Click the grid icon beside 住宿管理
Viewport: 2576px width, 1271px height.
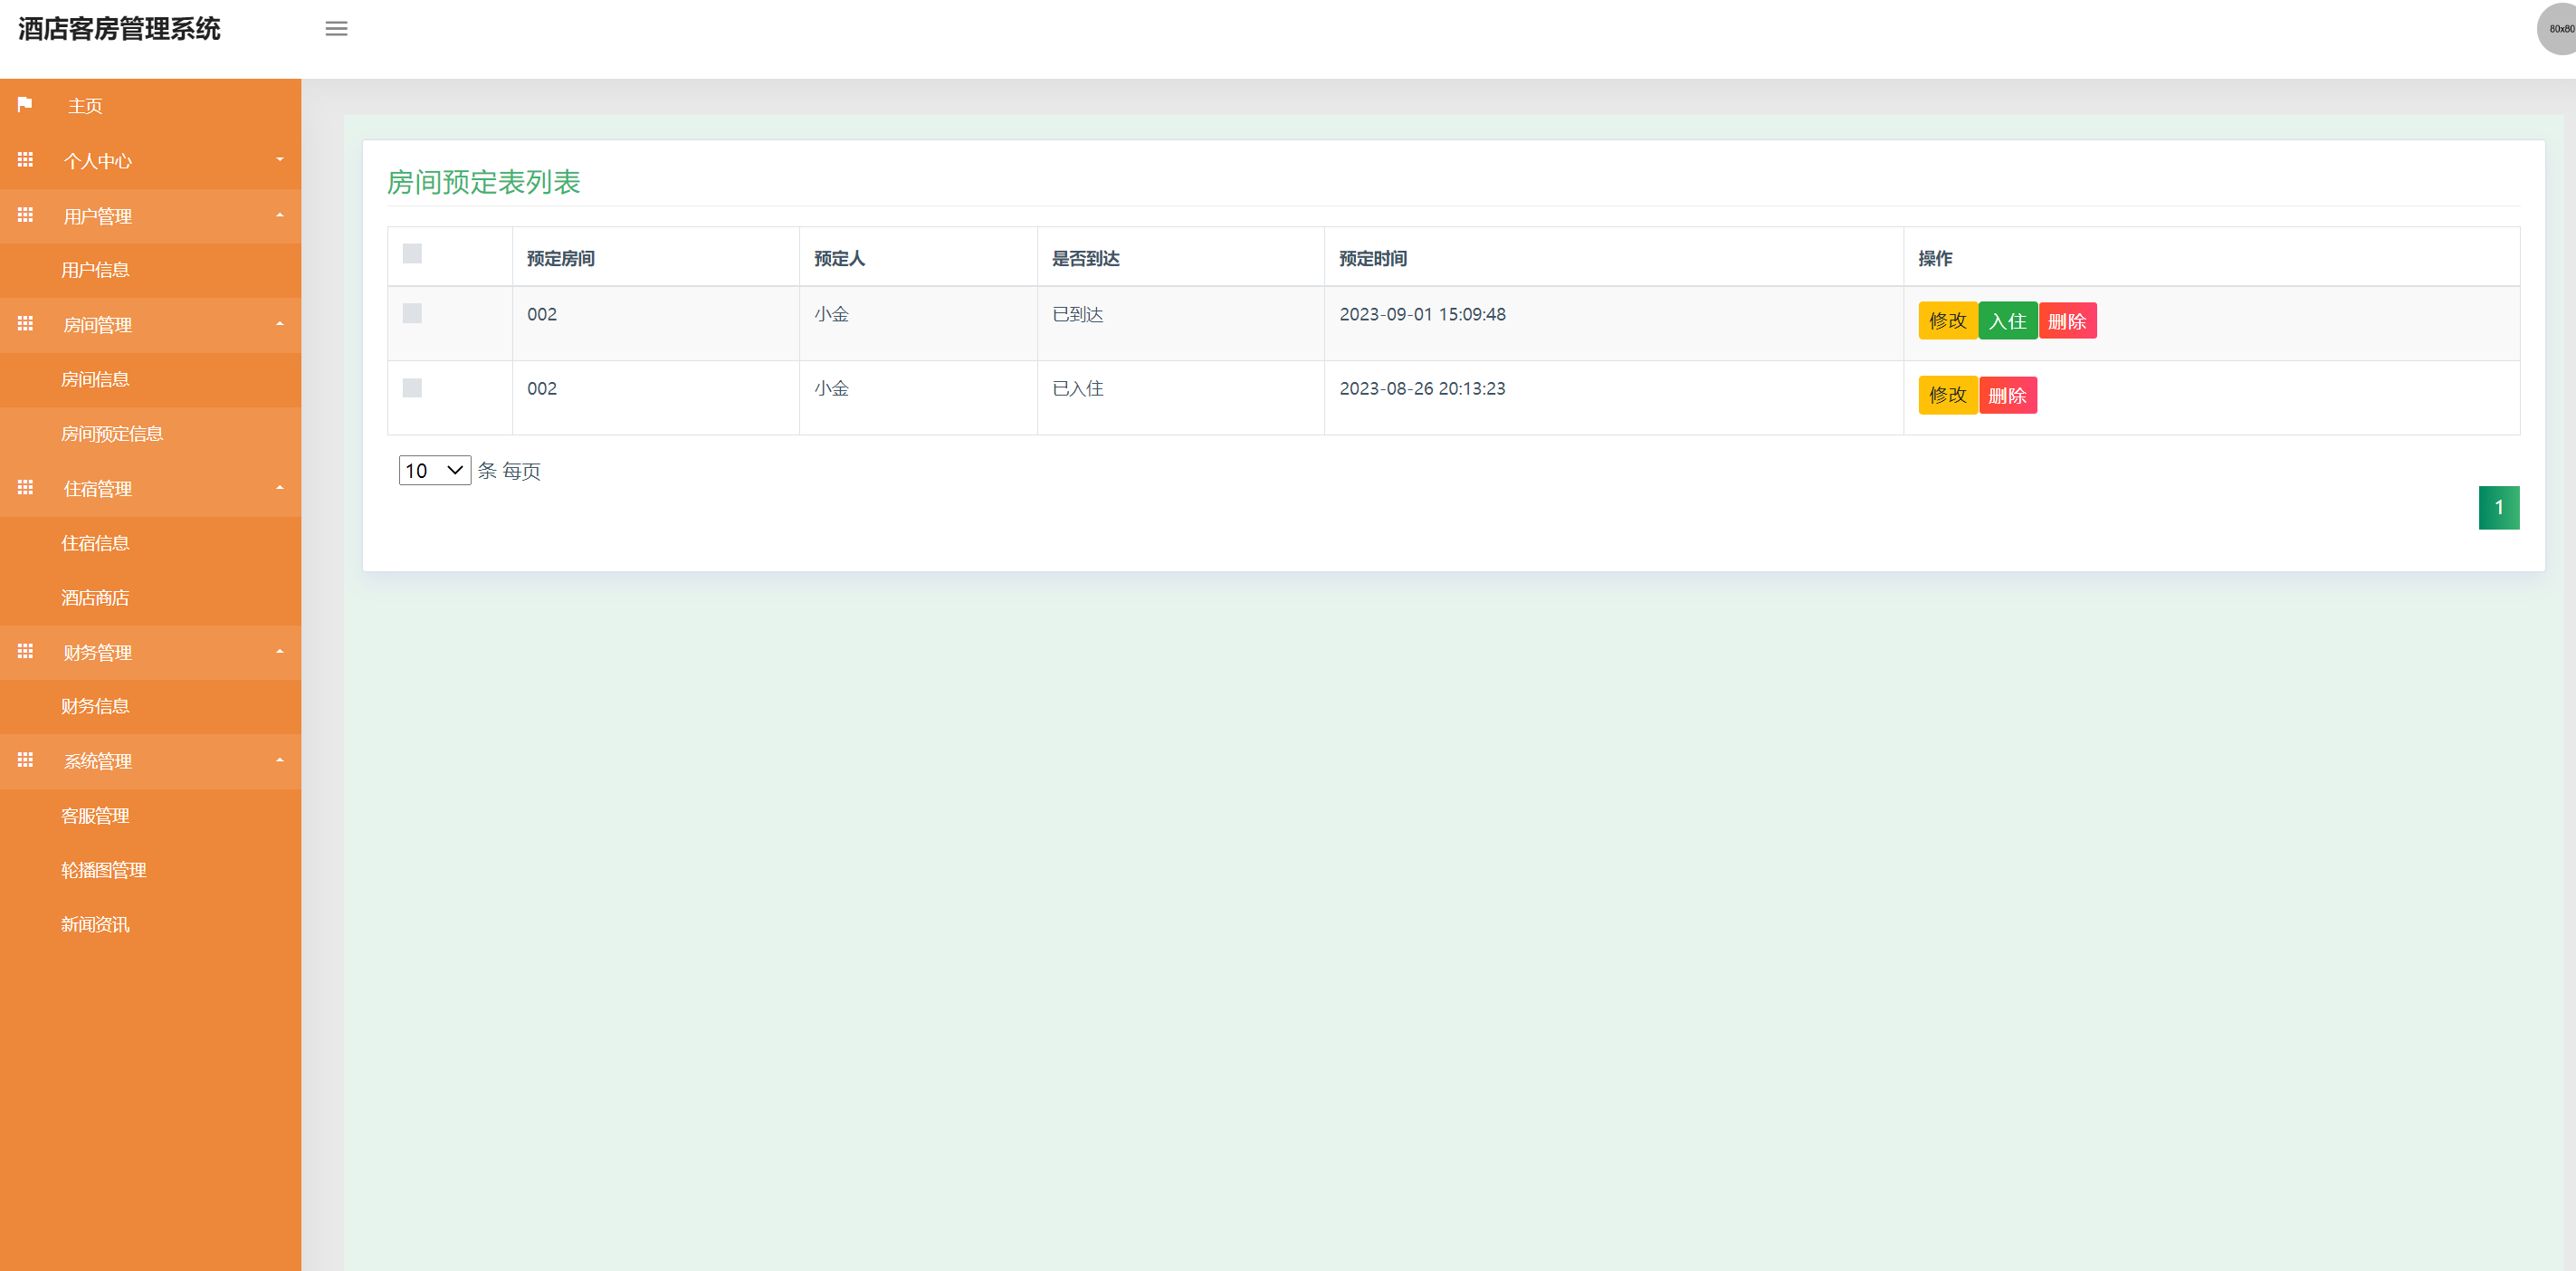click(x=25, y=488)
